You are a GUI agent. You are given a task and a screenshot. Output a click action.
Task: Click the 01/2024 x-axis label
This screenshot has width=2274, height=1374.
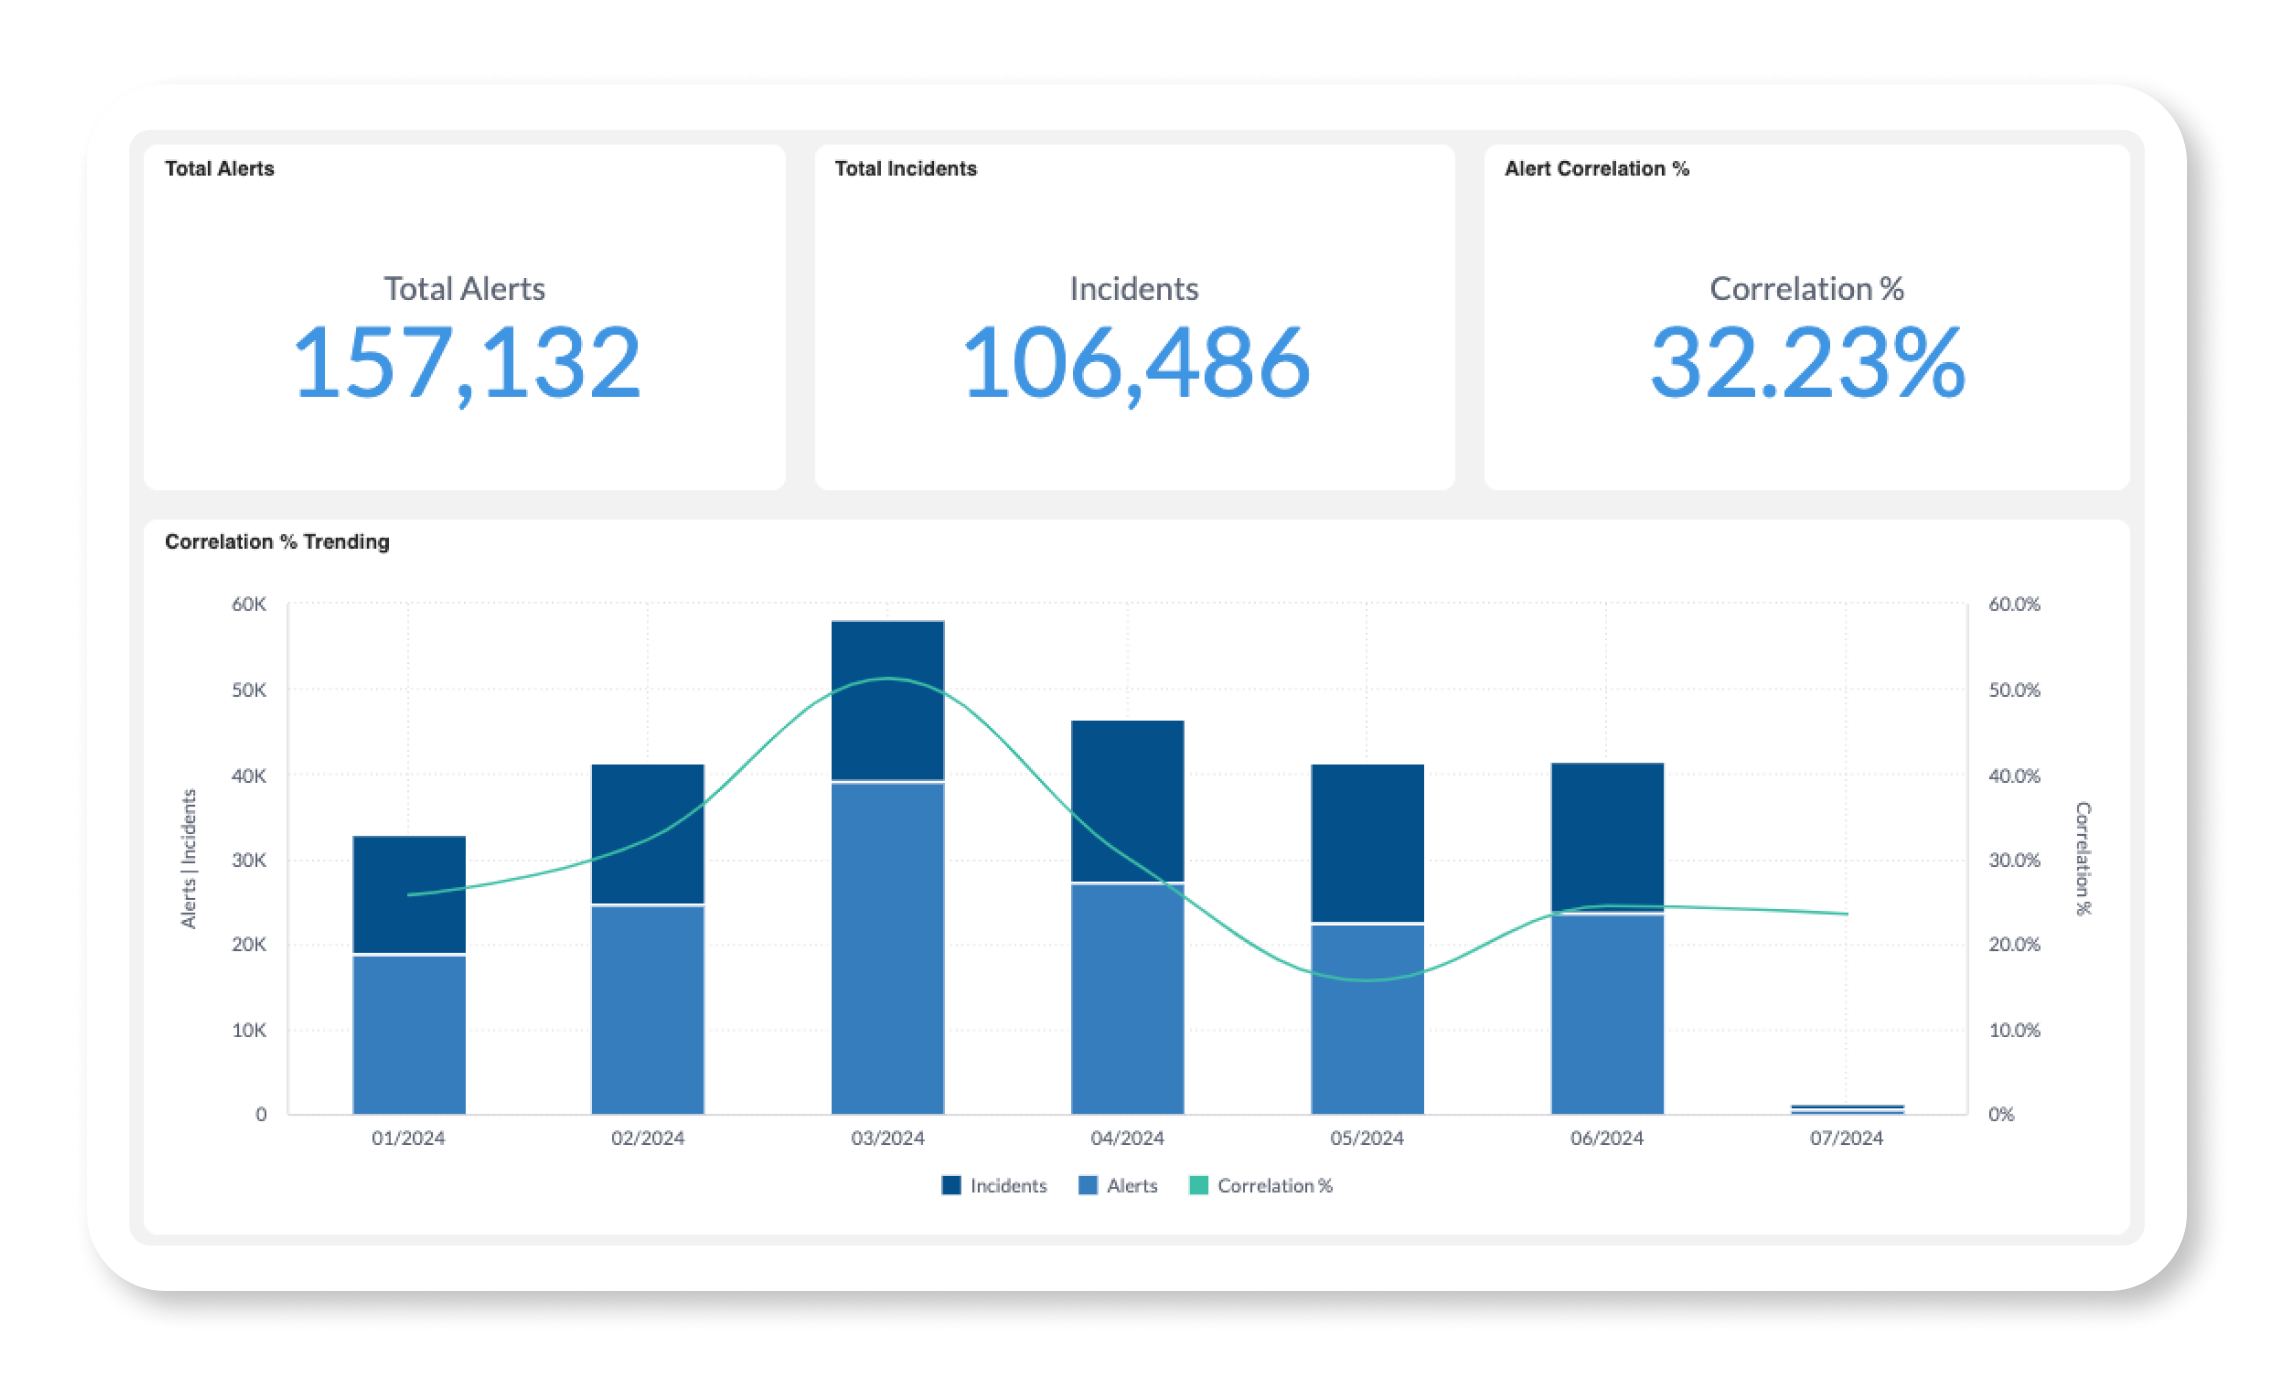[408, 1138]
